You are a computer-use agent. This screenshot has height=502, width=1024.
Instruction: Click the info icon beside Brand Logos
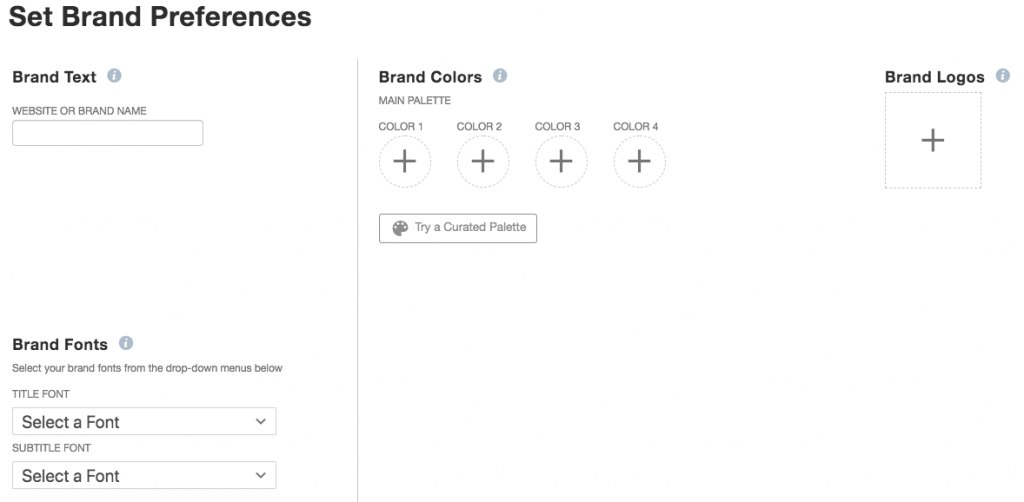click(x=1002, y=76)
